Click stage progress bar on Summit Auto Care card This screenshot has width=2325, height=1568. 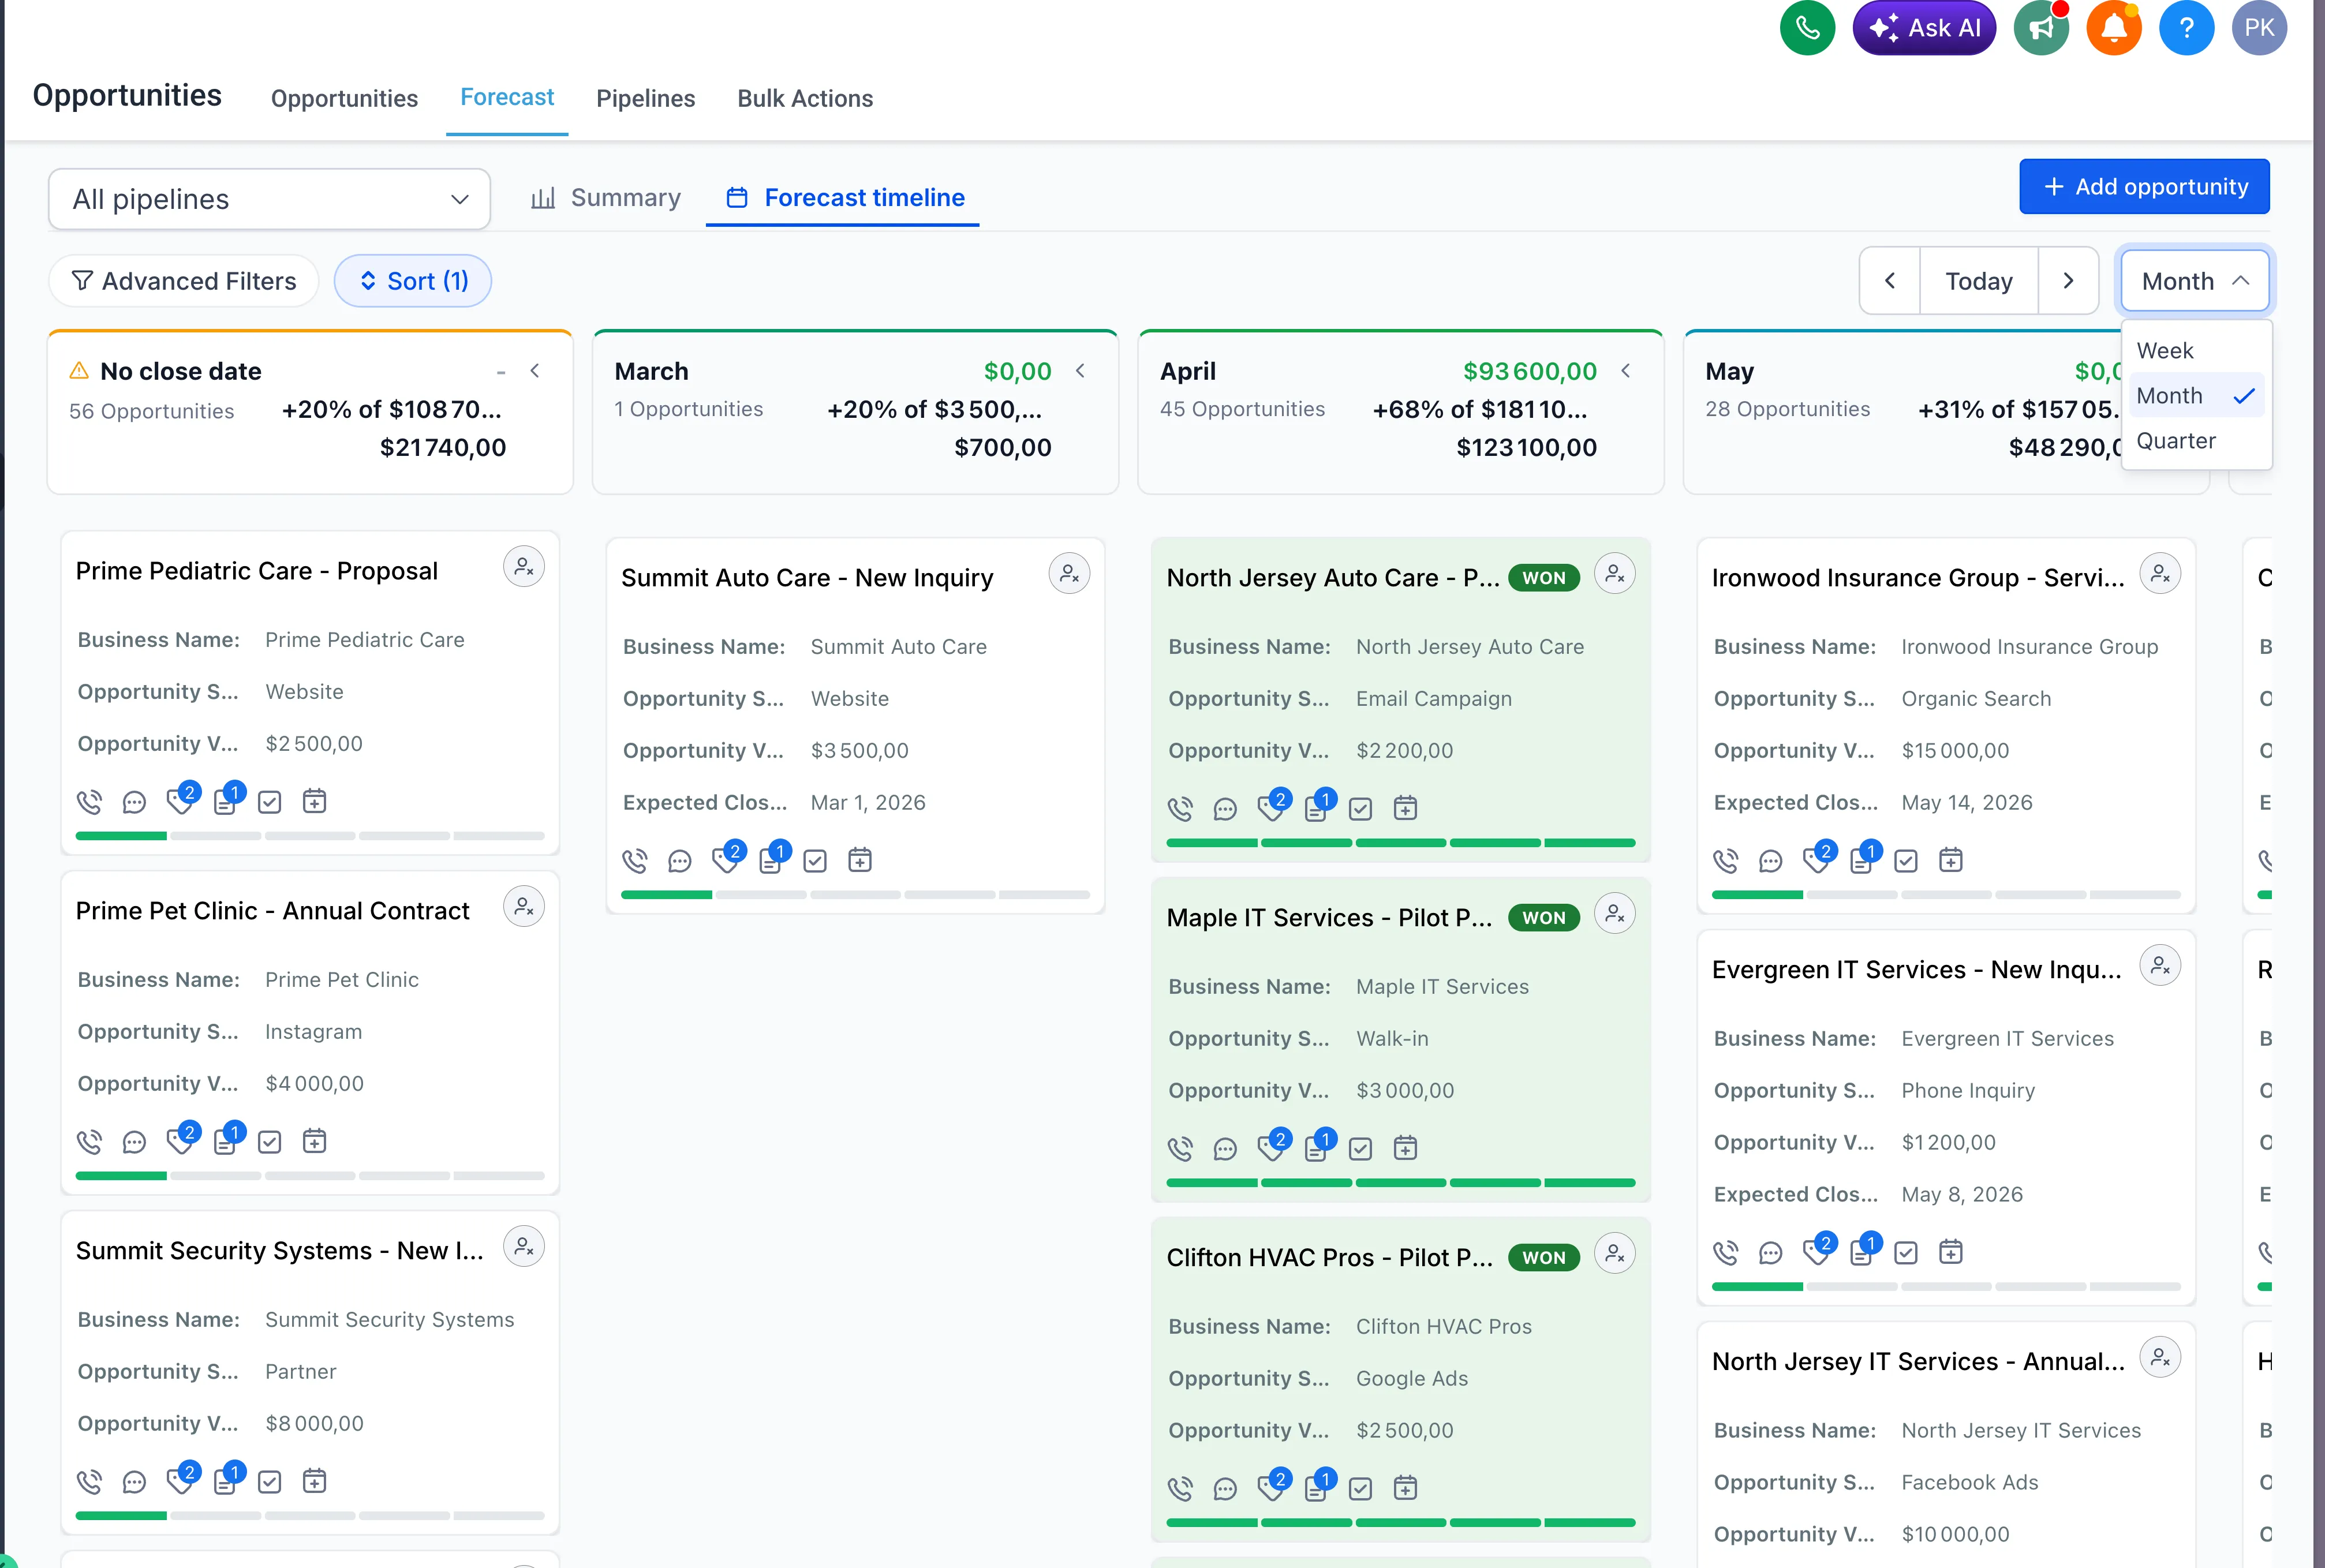pos(855,895)
